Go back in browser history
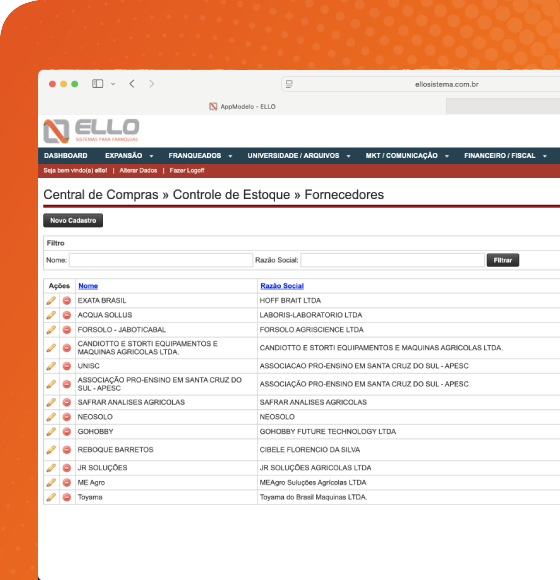The height and width of the screenshot is (580, 560). click(132, 84)
